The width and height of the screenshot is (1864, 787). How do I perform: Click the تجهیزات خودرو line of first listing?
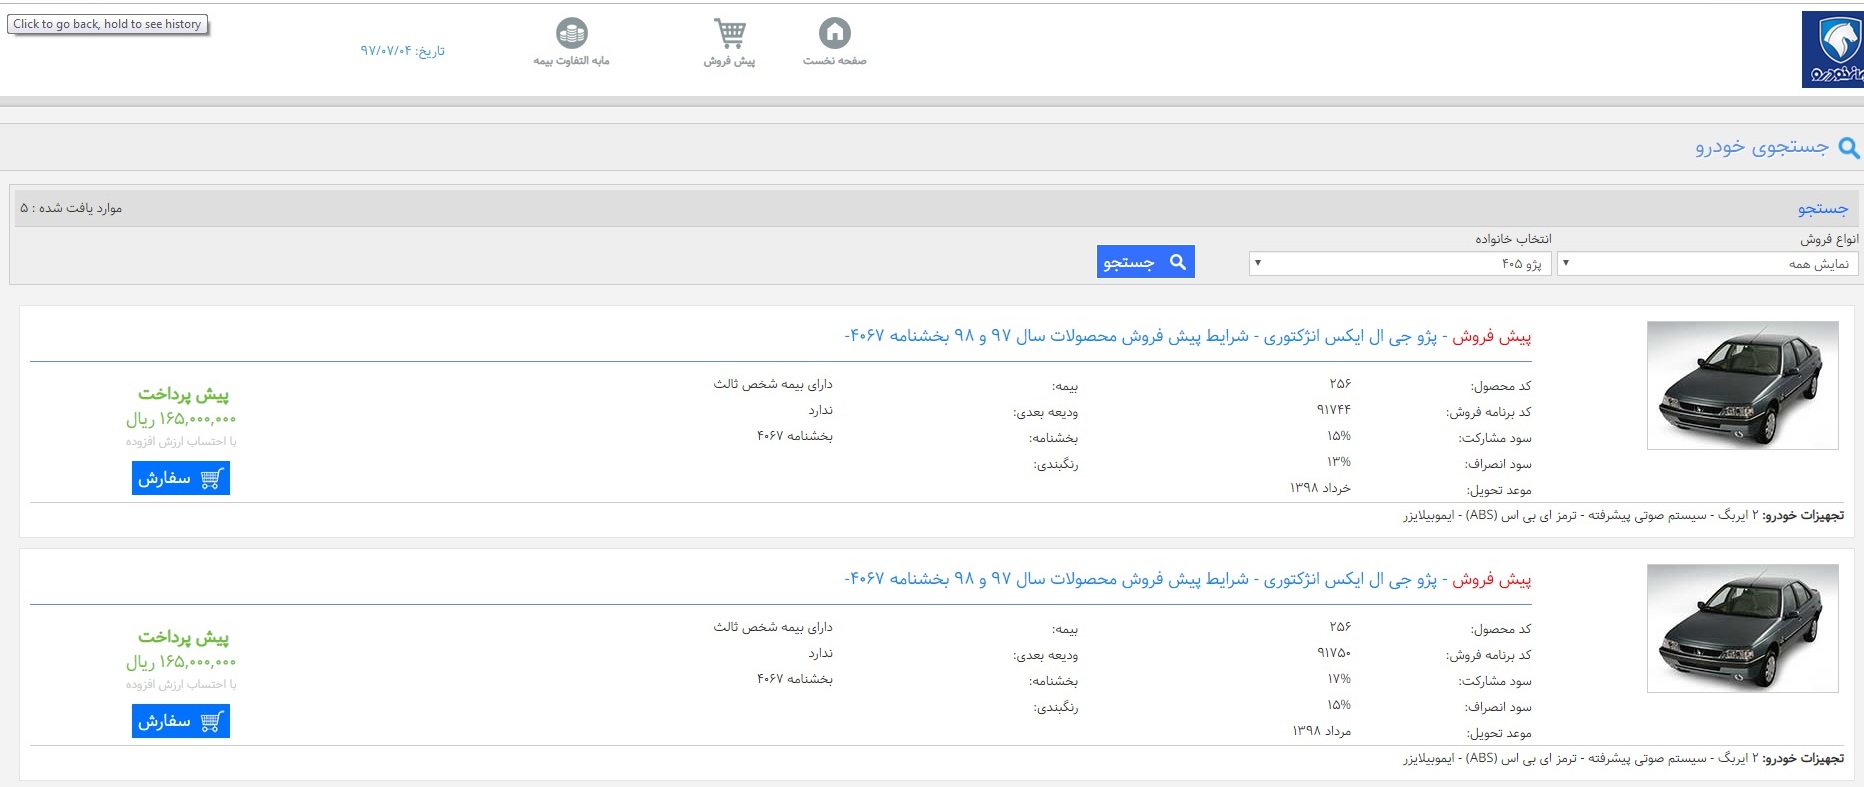point(1623,516)
